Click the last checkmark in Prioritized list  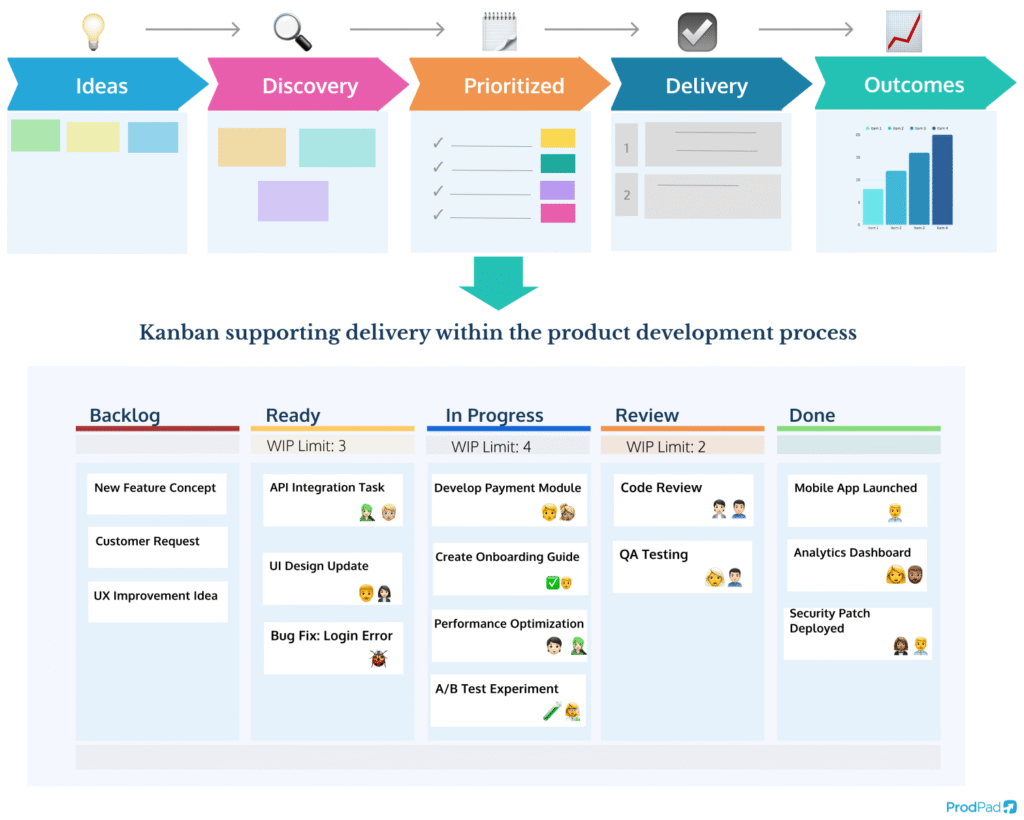(x=438, y=214)
